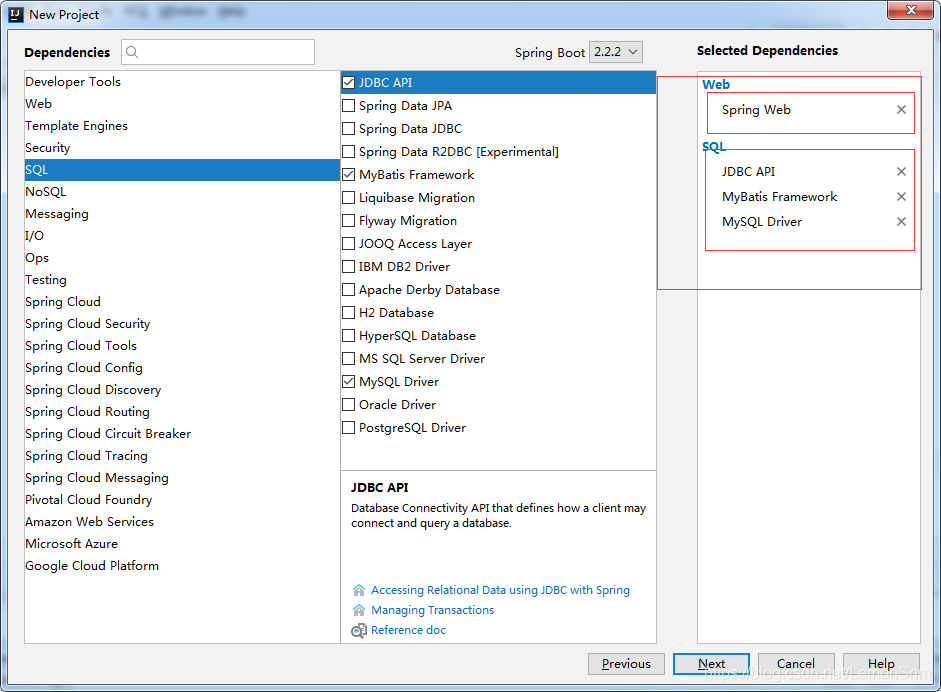The height and width of the screenshot is (692, 941).
Task: Select the I/O category
Action: 182,236
